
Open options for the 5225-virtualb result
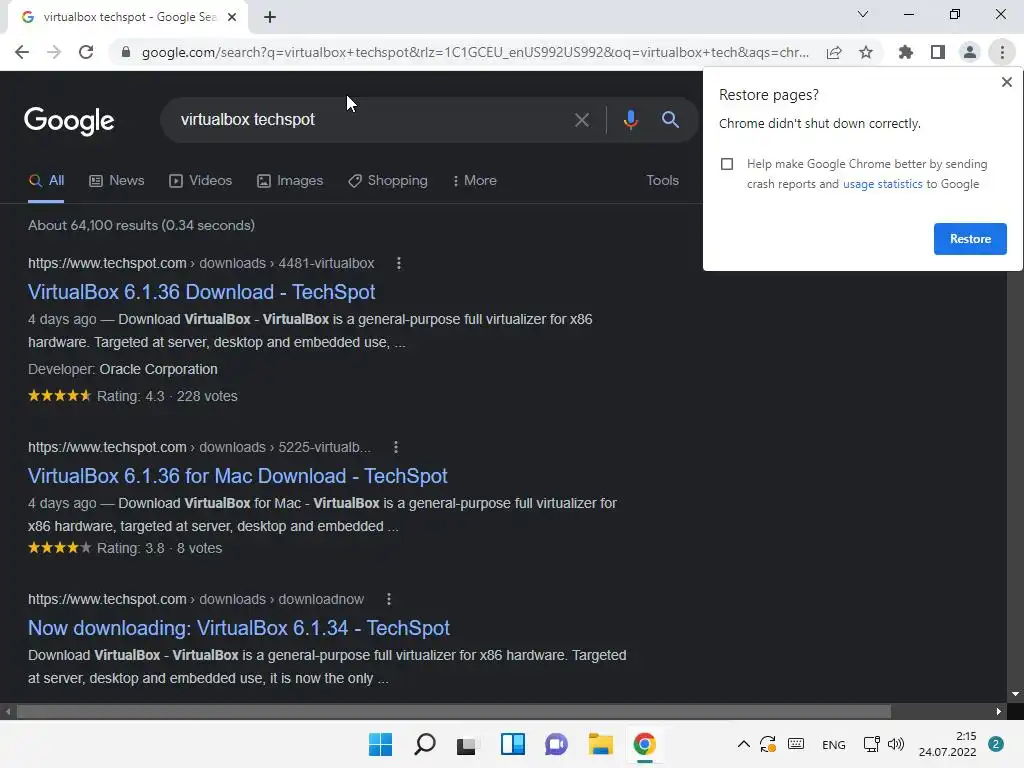[395, 447]
